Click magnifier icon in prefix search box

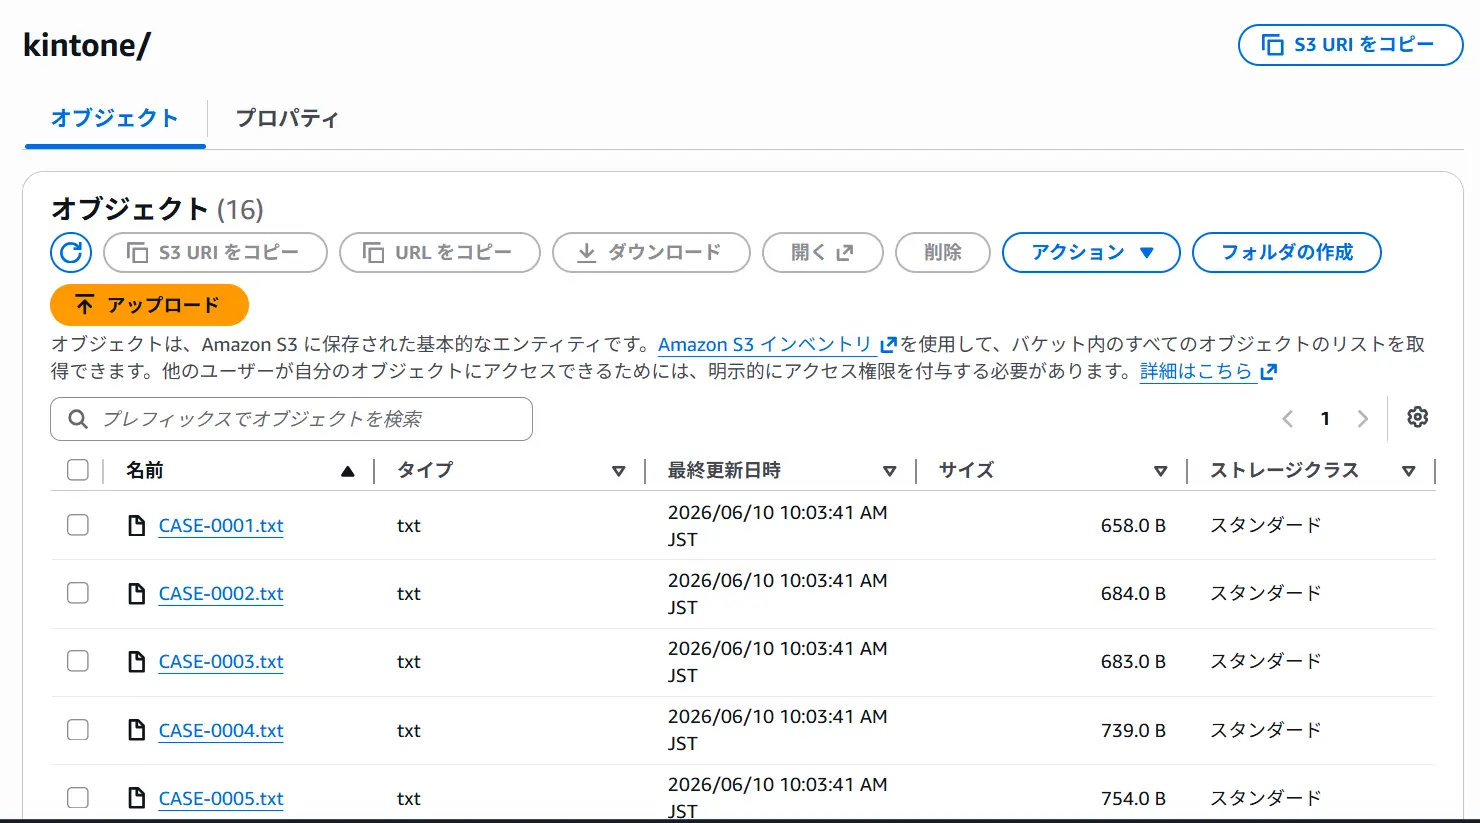(77, 419)
